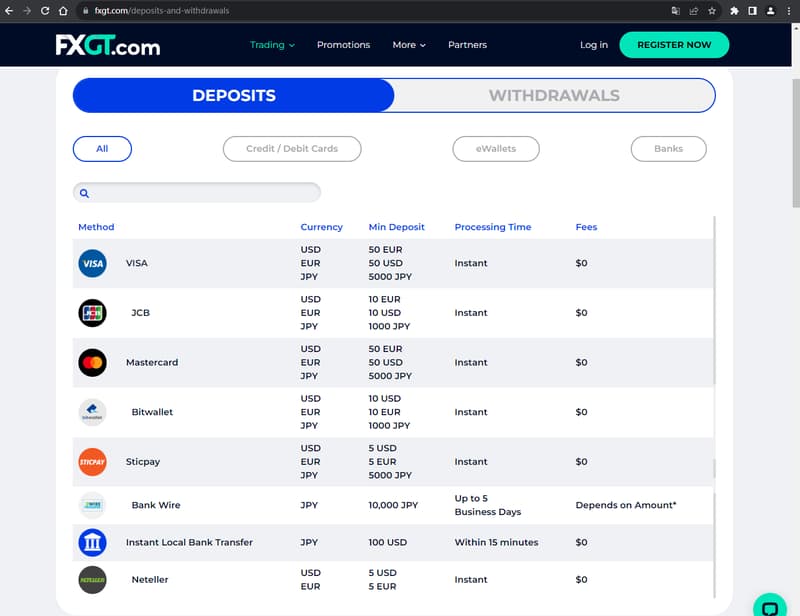Click the JCB card logo icon
The width and height of the screenshot is (800, 616).
coord(92,313)
